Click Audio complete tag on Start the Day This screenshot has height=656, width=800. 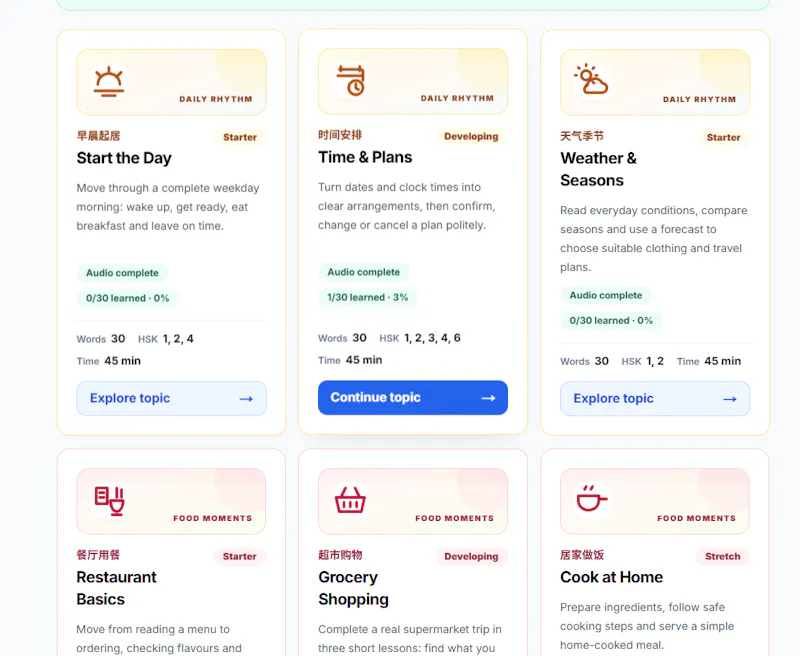pyautogui.click(x=122, y=273)
